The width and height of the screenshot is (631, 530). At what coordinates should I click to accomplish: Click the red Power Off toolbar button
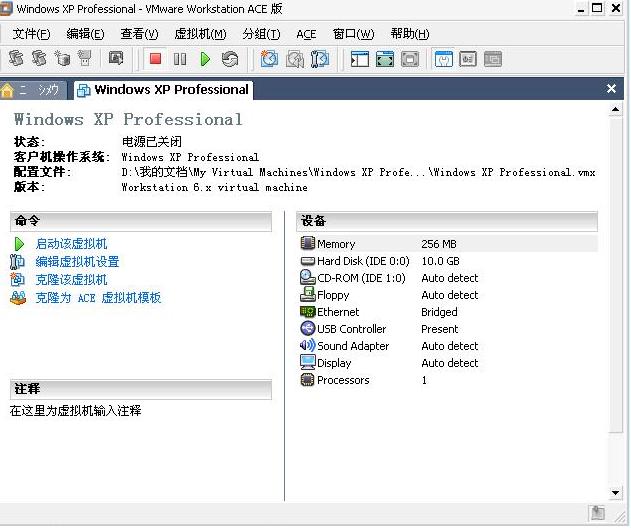[x=155, y=59]
